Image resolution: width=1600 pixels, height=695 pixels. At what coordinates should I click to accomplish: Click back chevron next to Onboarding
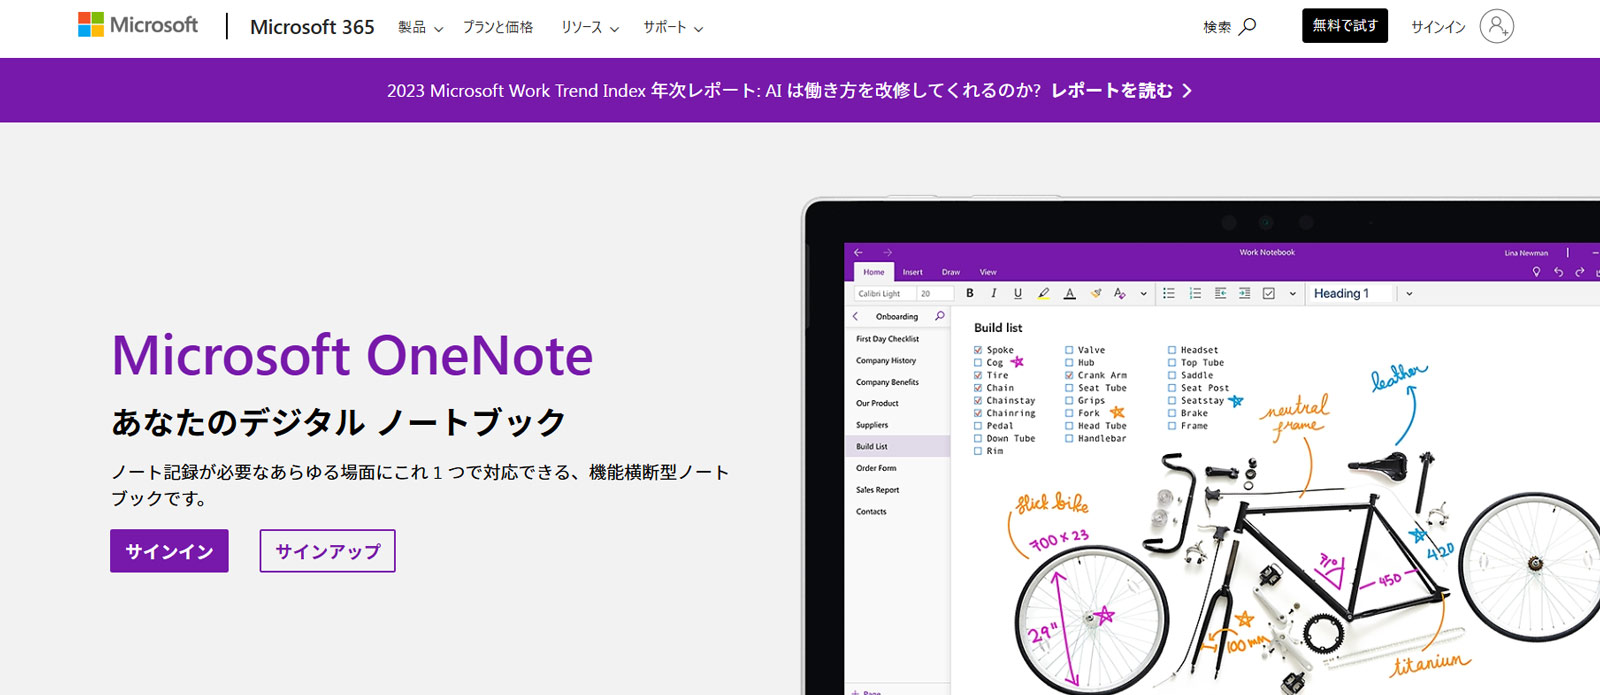(855, 316)
